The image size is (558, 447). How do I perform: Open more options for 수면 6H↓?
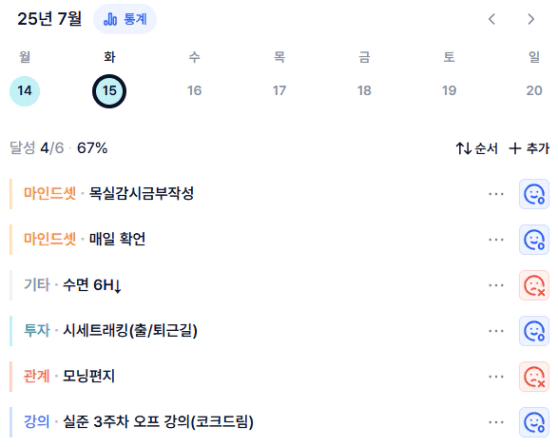point(496,285)
